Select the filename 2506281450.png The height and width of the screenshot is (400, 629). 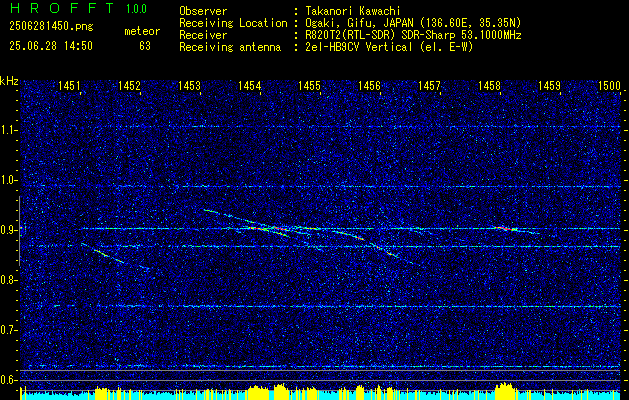tap(51, 27)
